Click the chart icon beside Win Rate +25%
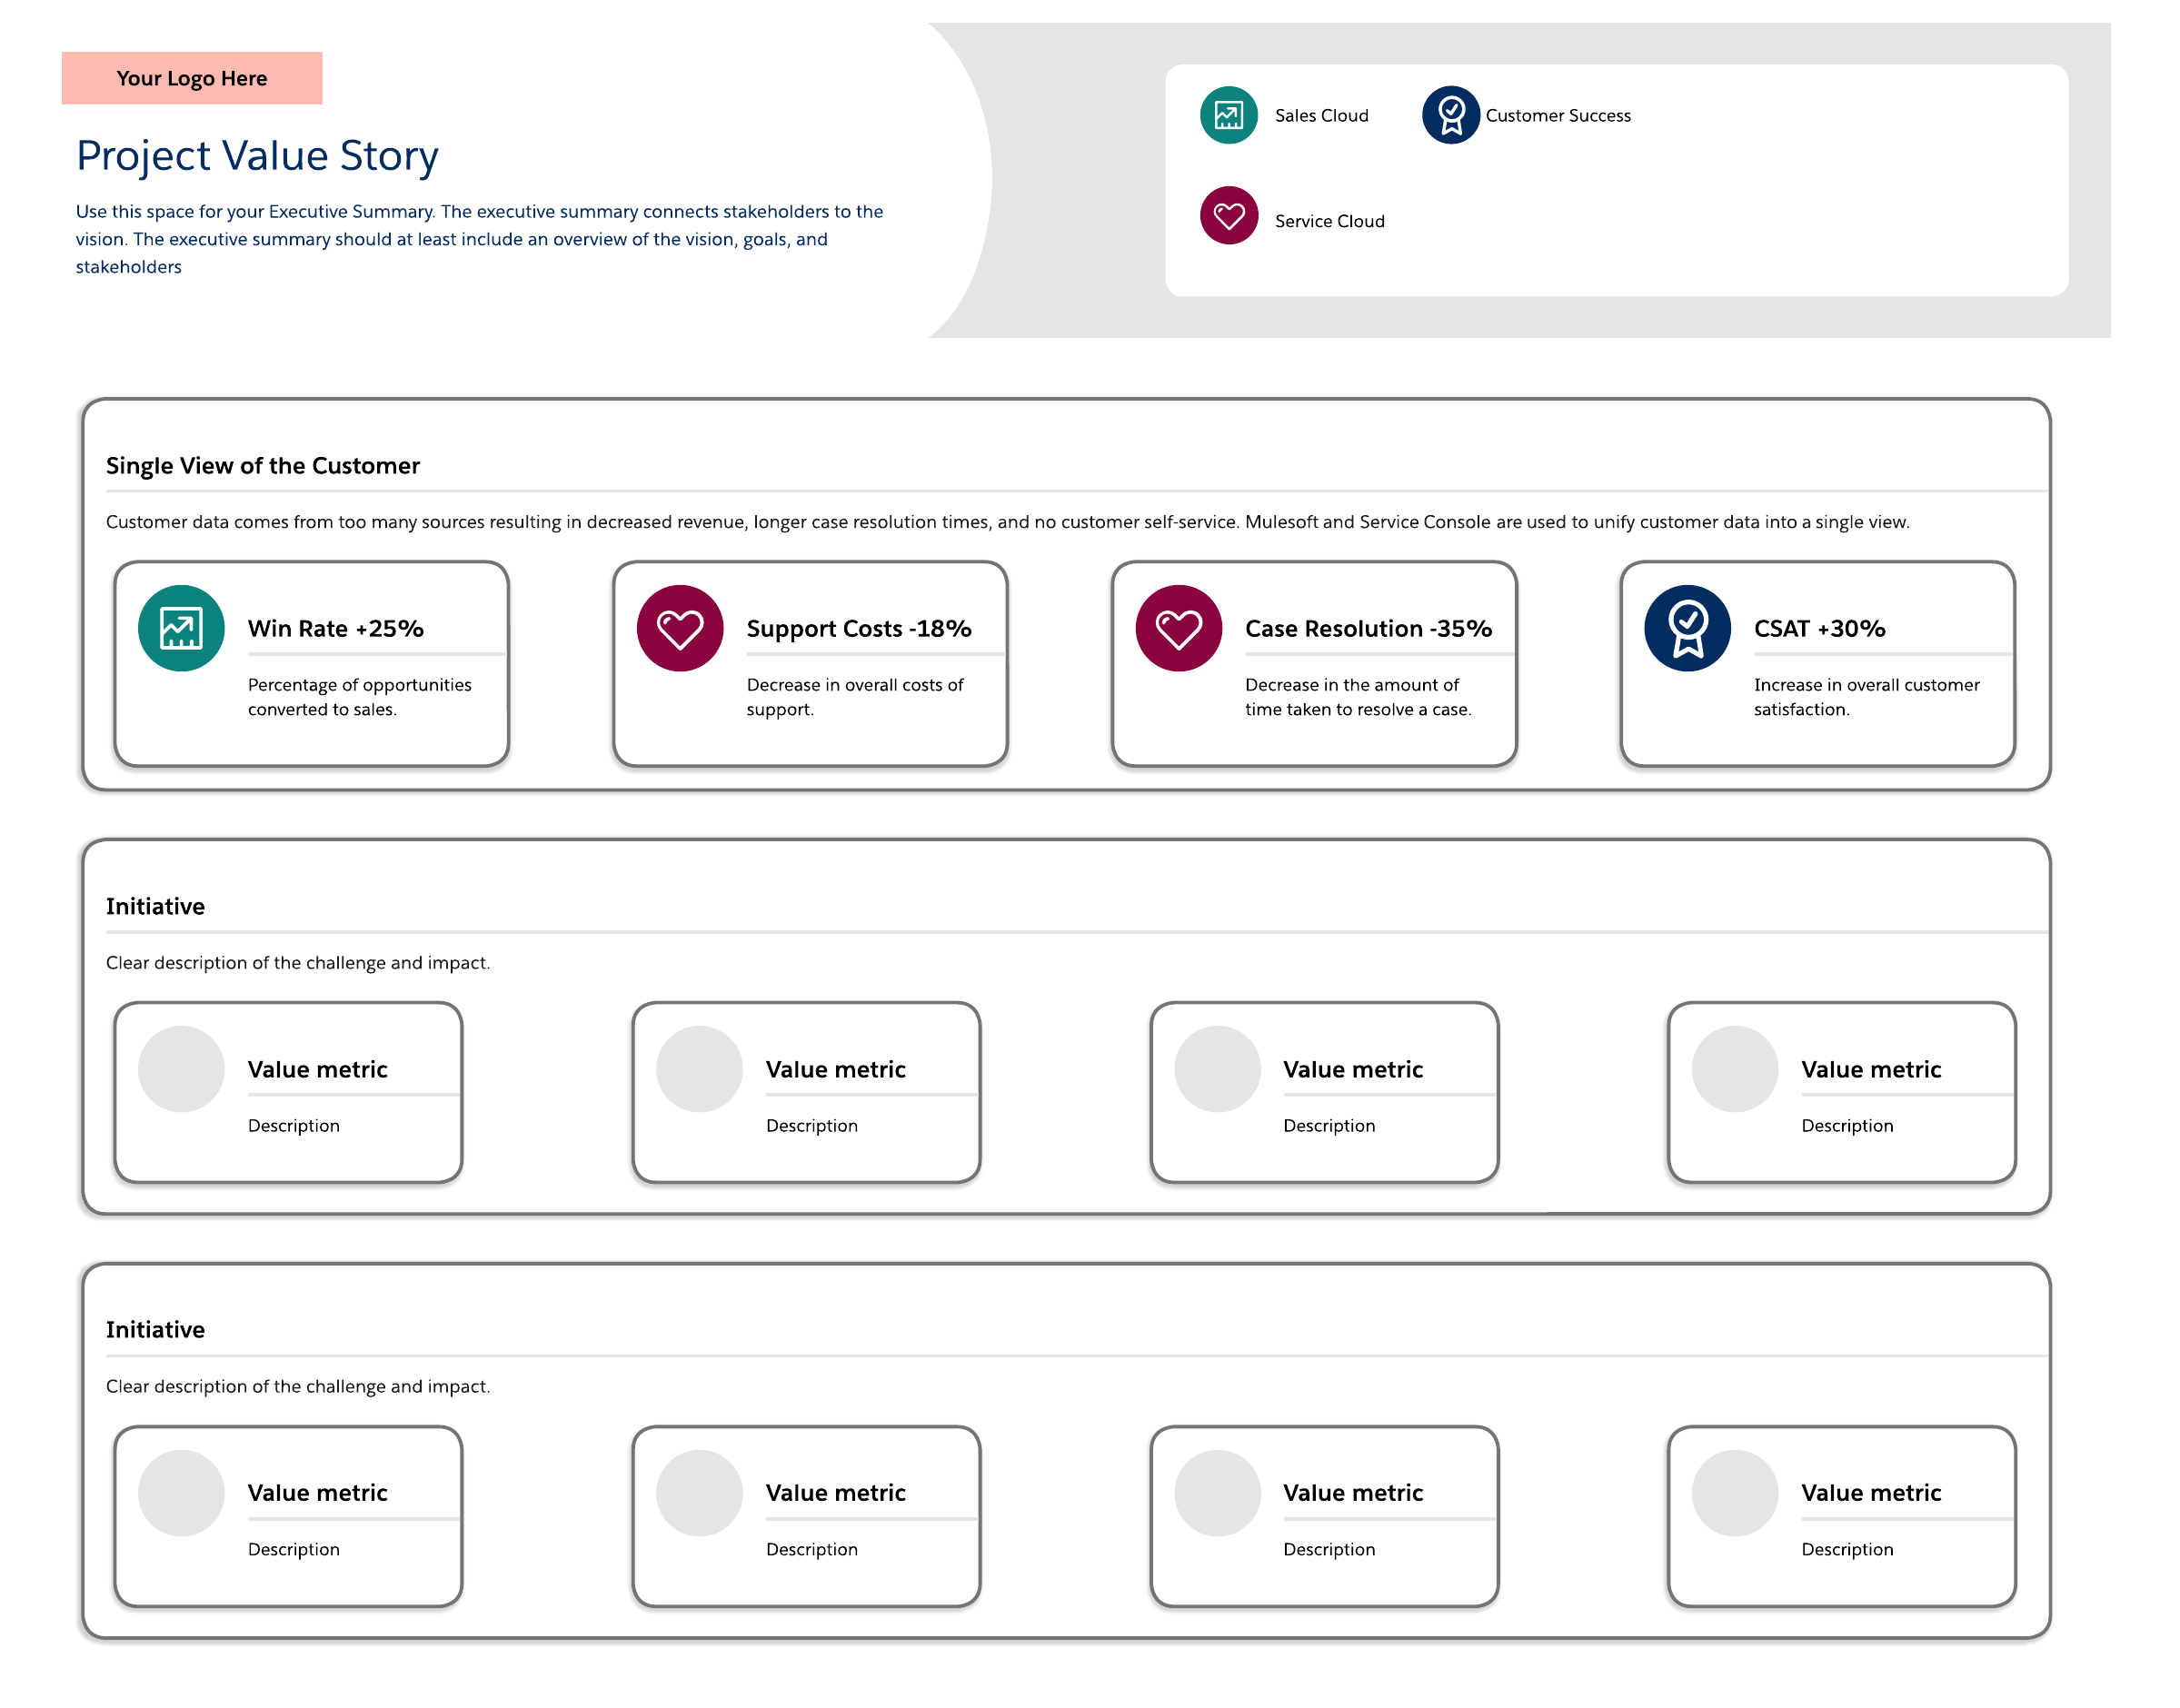Screen dimensions: 2180x1708 click(181, 628)
